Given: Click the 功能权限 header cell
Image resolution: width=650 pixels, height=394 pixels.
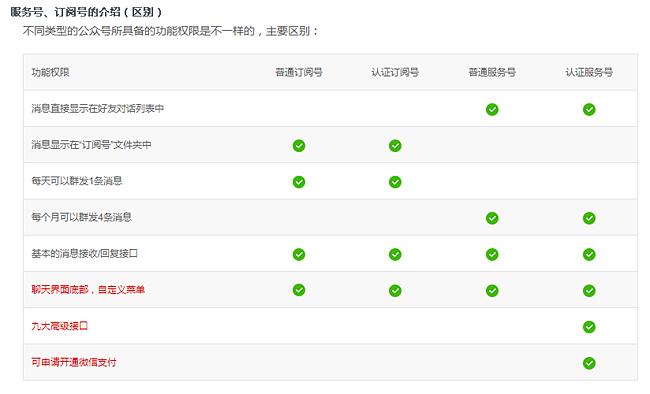Looking at the screenshot, I should [x=51, y=72].
